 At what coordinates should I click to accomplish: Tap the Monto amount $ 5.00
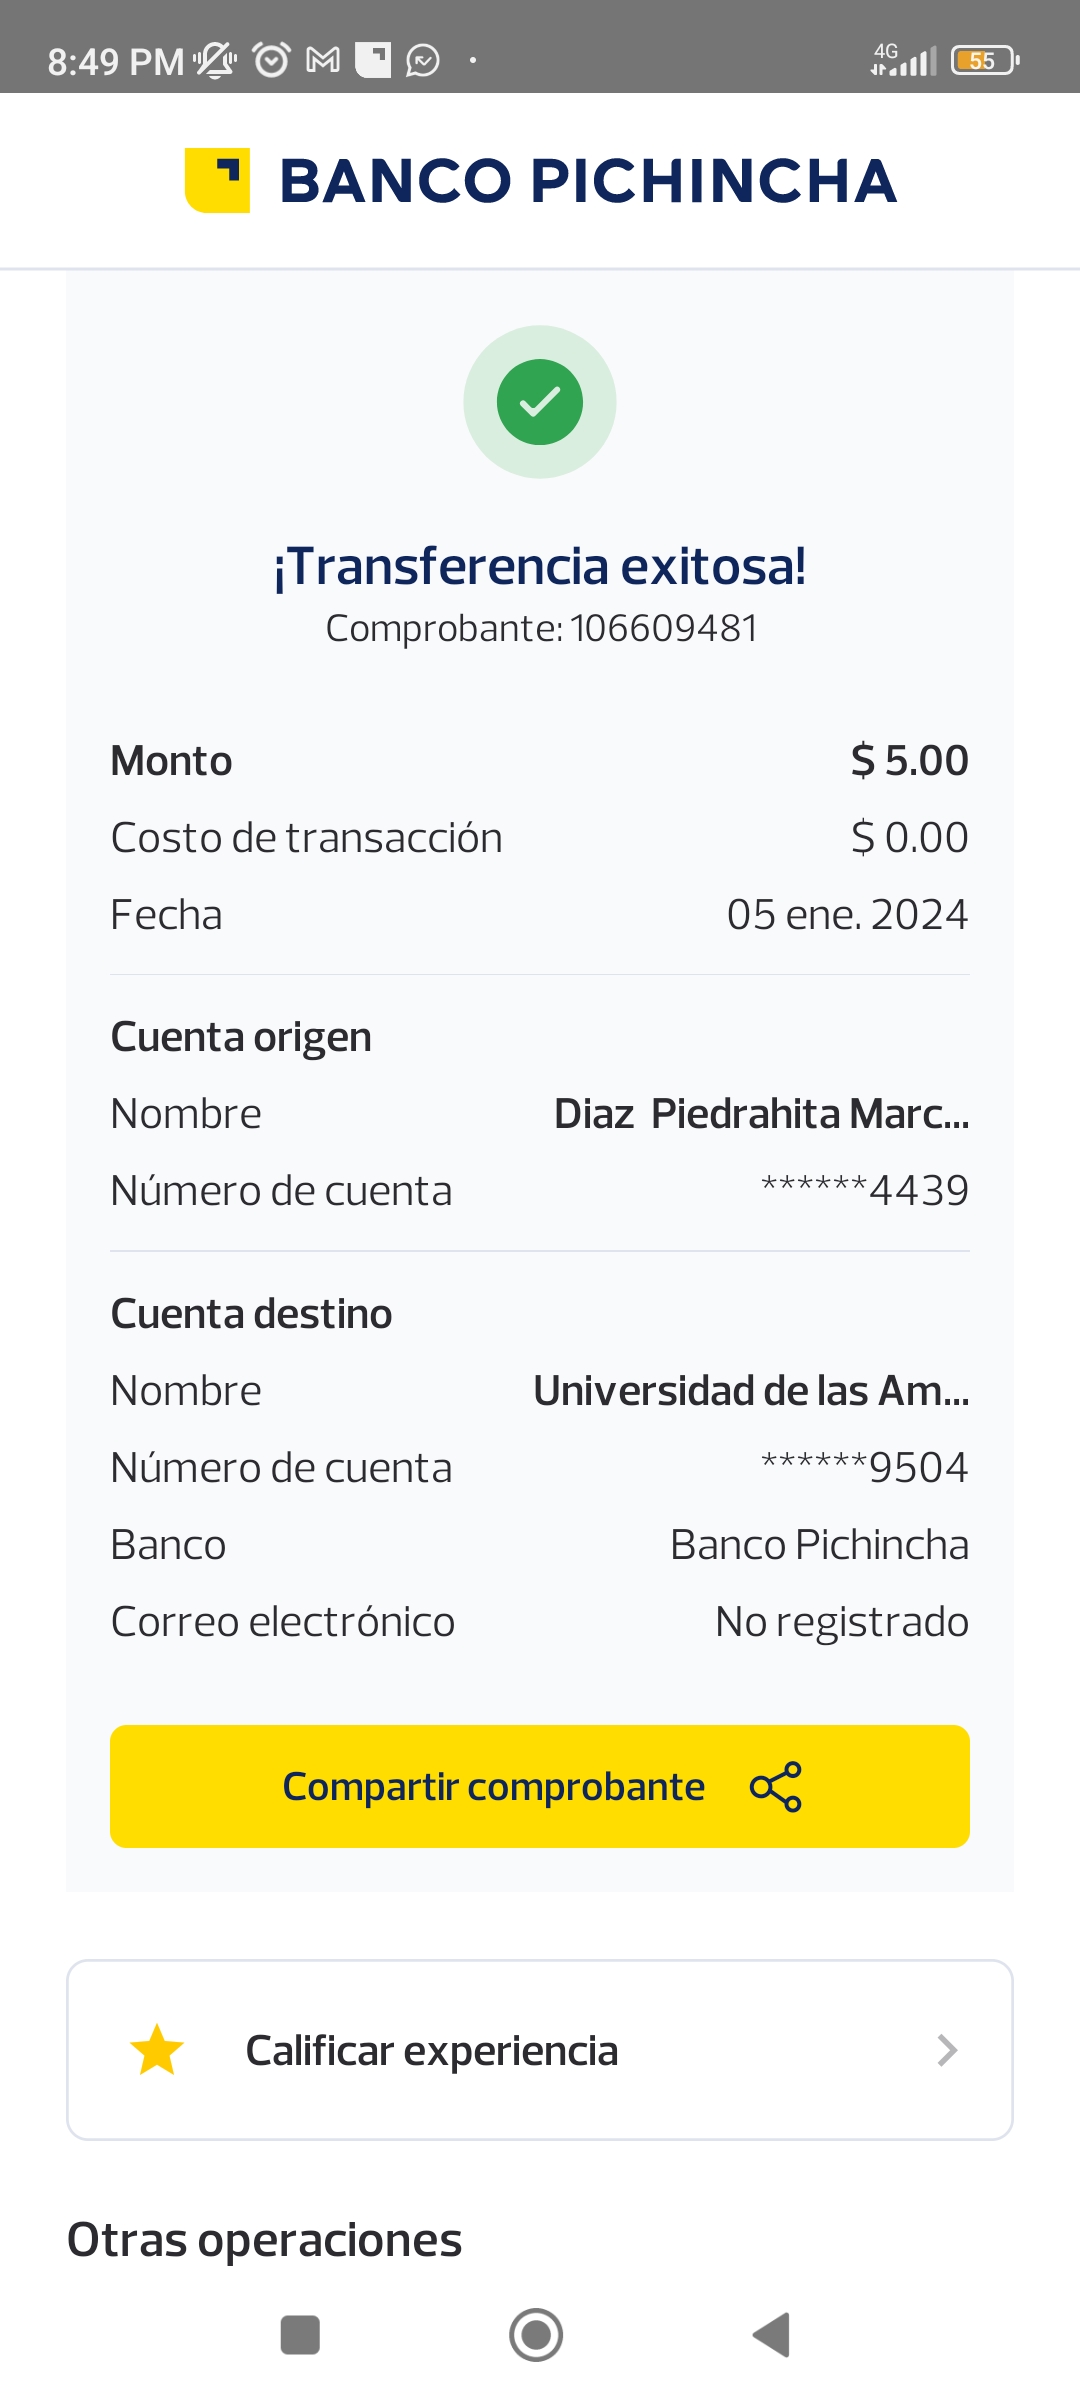click(909, 761)
